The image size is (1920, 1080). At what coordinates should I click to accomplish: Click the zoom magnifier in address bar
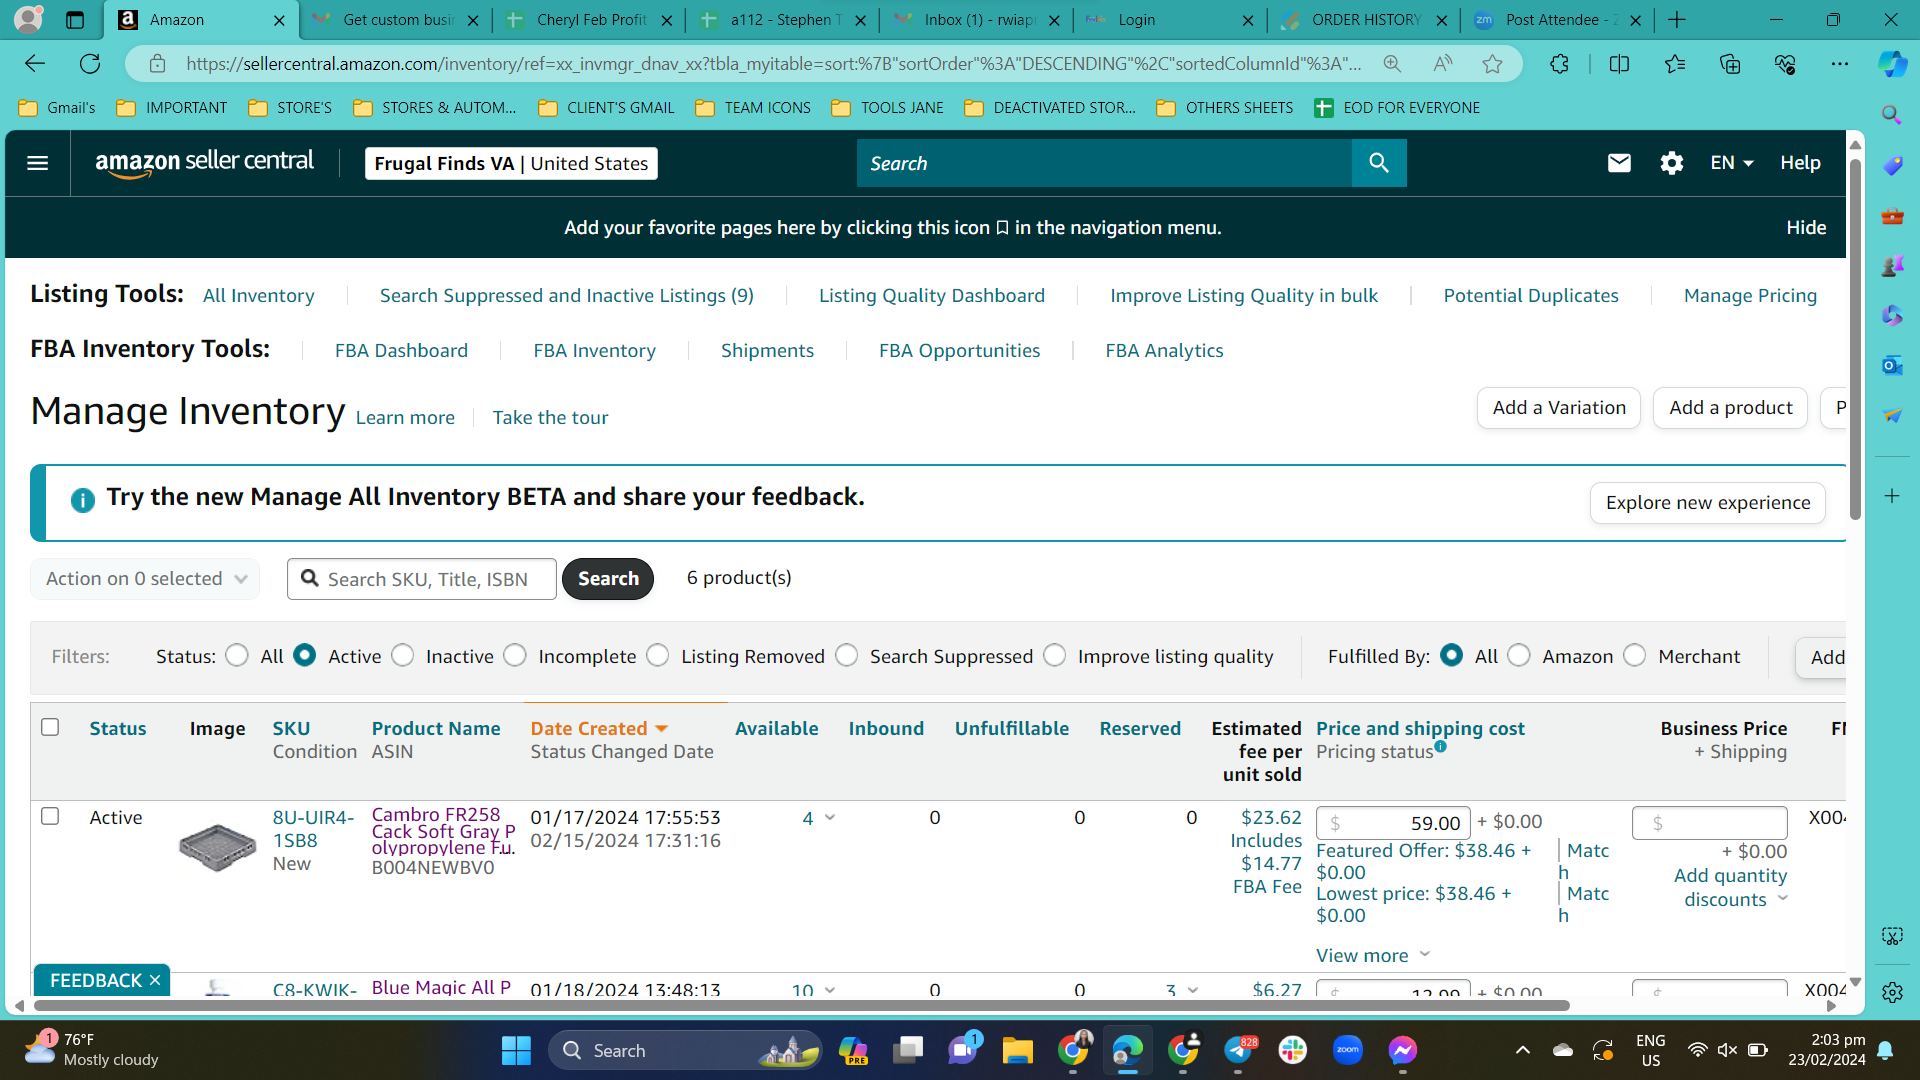[1392, 64]
